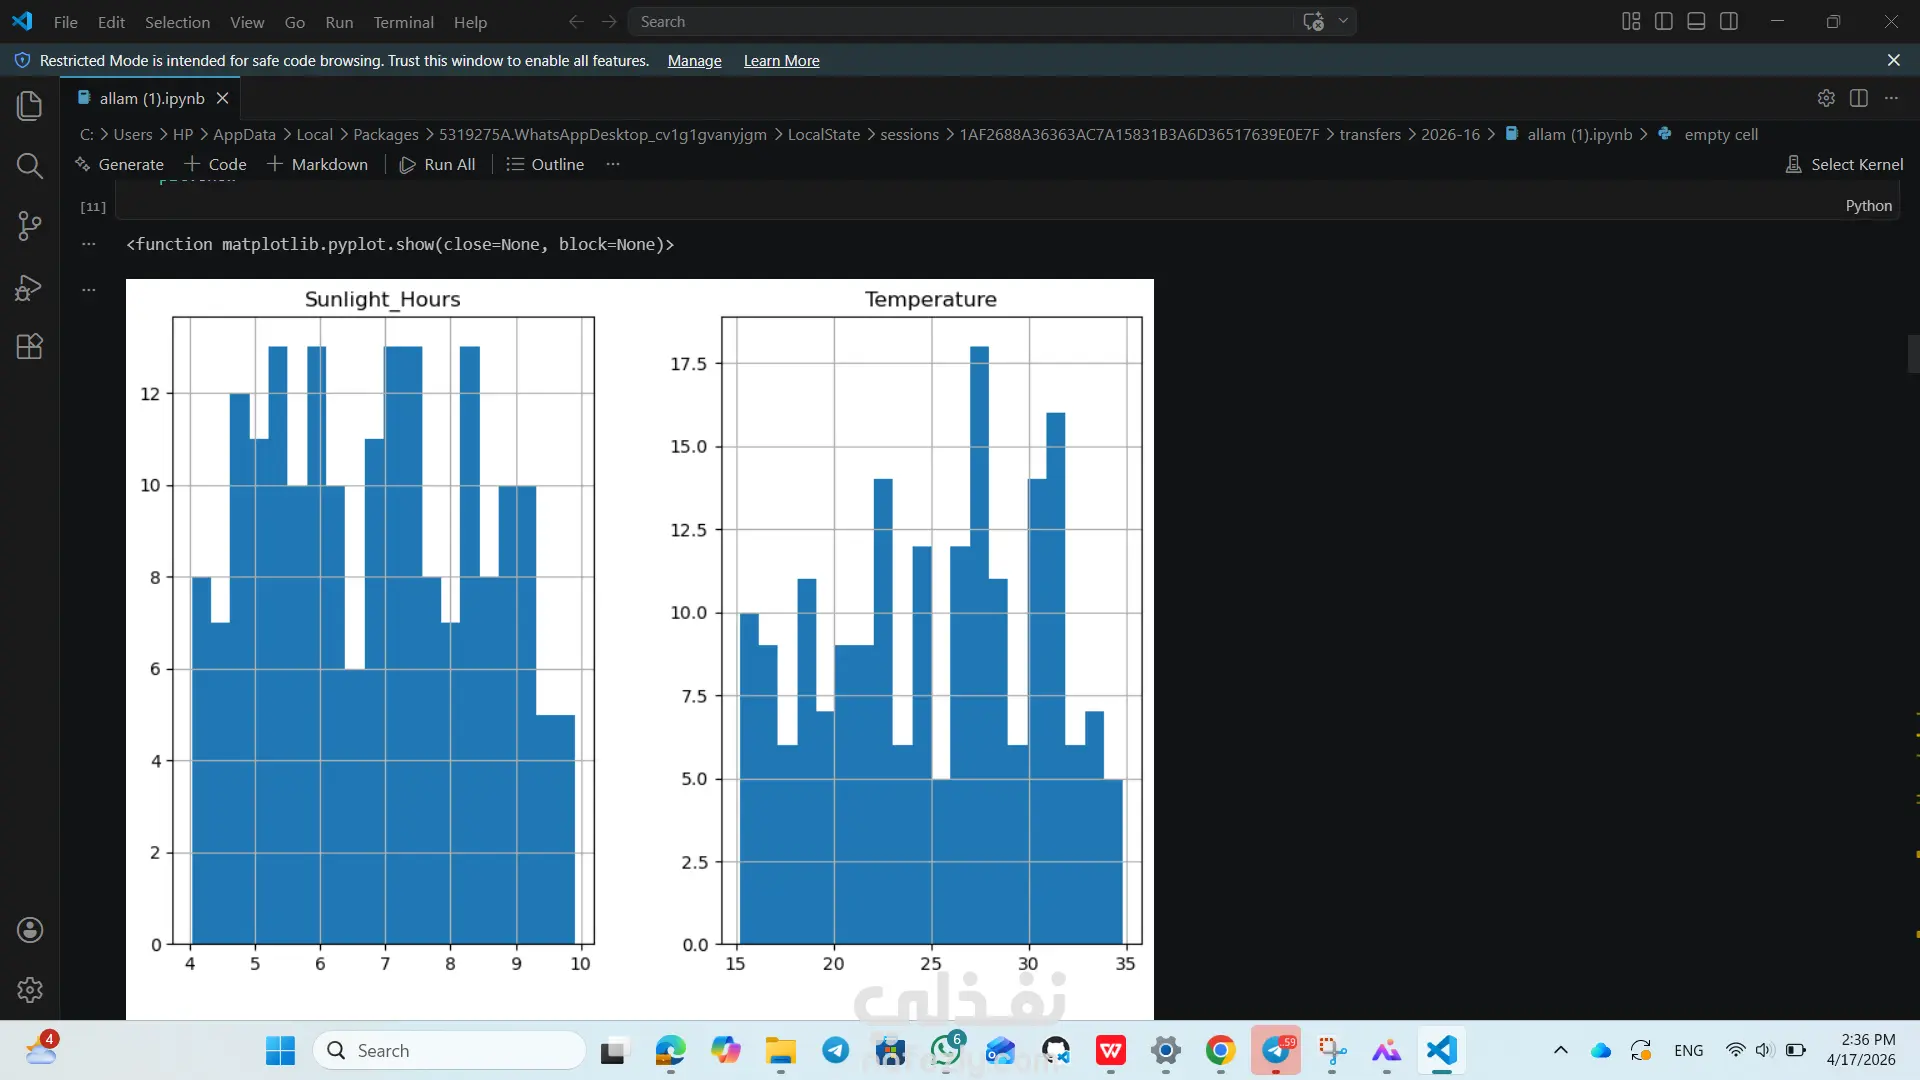Click the Select Kernel button
This screenshot has height=1080, width=1920.
pyautogui.click(x=1844, y=164)
